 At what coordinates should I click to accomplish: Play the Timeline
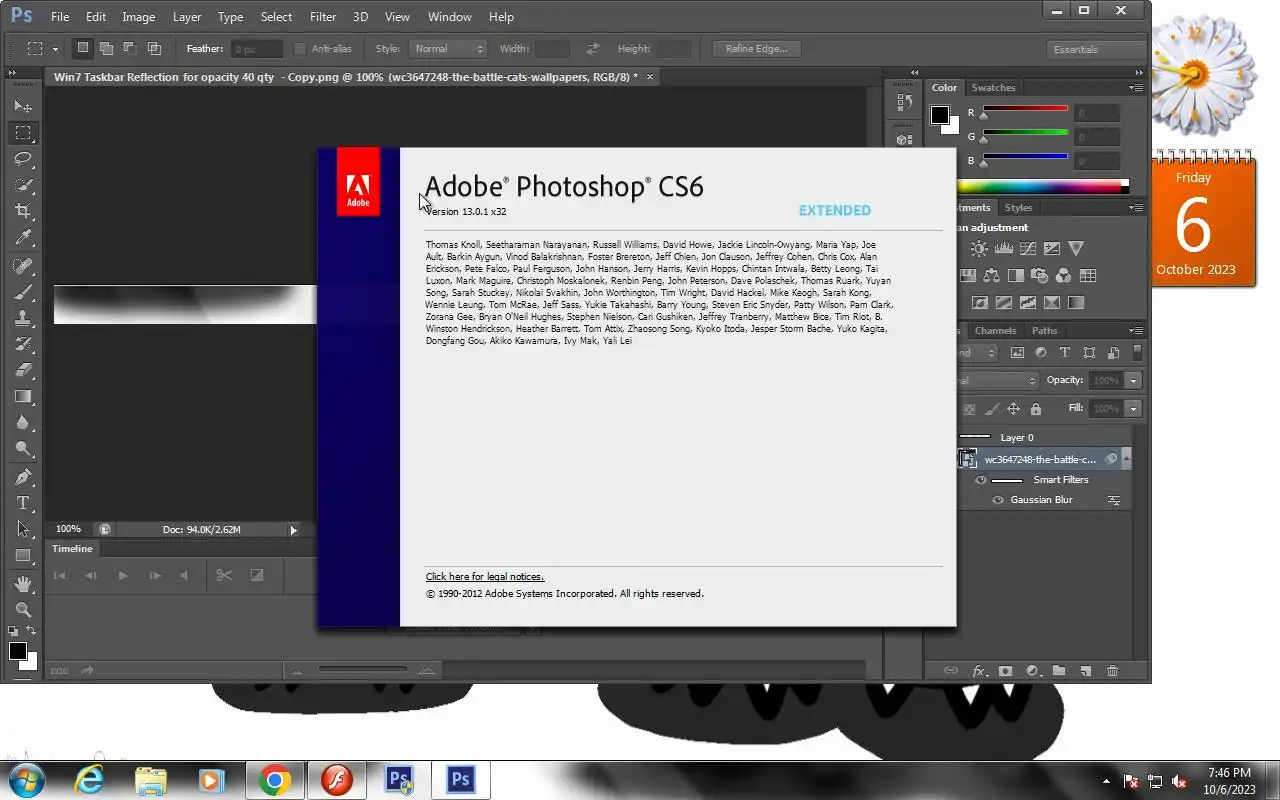point(123,575)
